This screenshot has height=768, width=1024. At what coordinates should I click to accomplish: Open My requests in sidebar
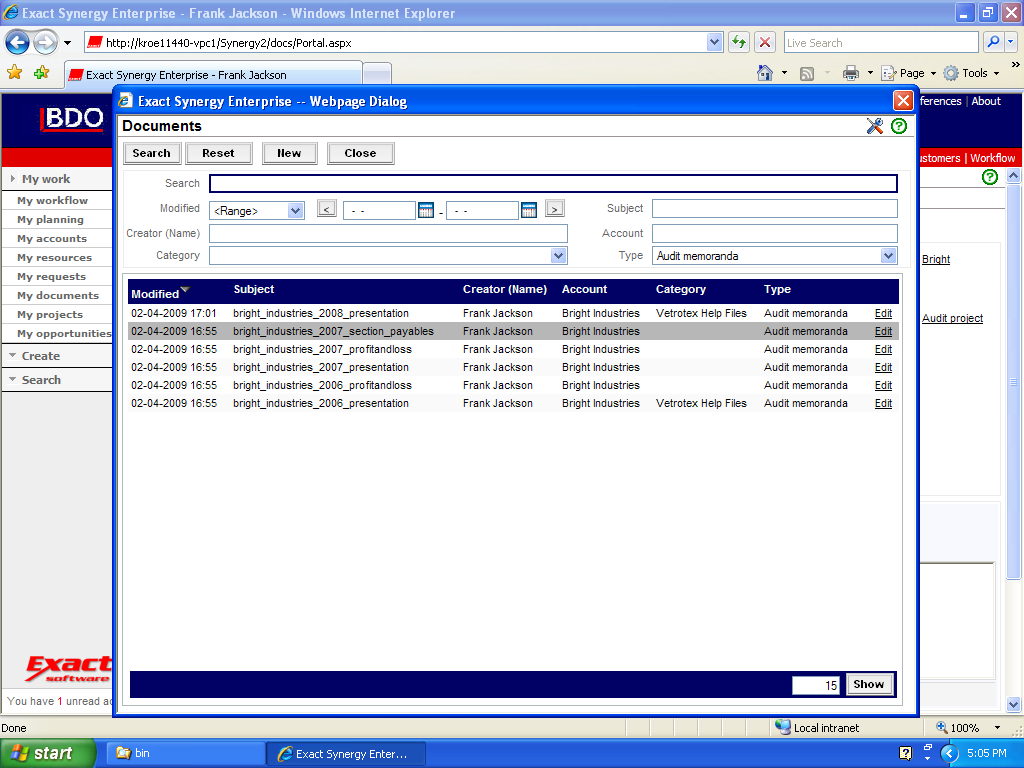point(52,276)
